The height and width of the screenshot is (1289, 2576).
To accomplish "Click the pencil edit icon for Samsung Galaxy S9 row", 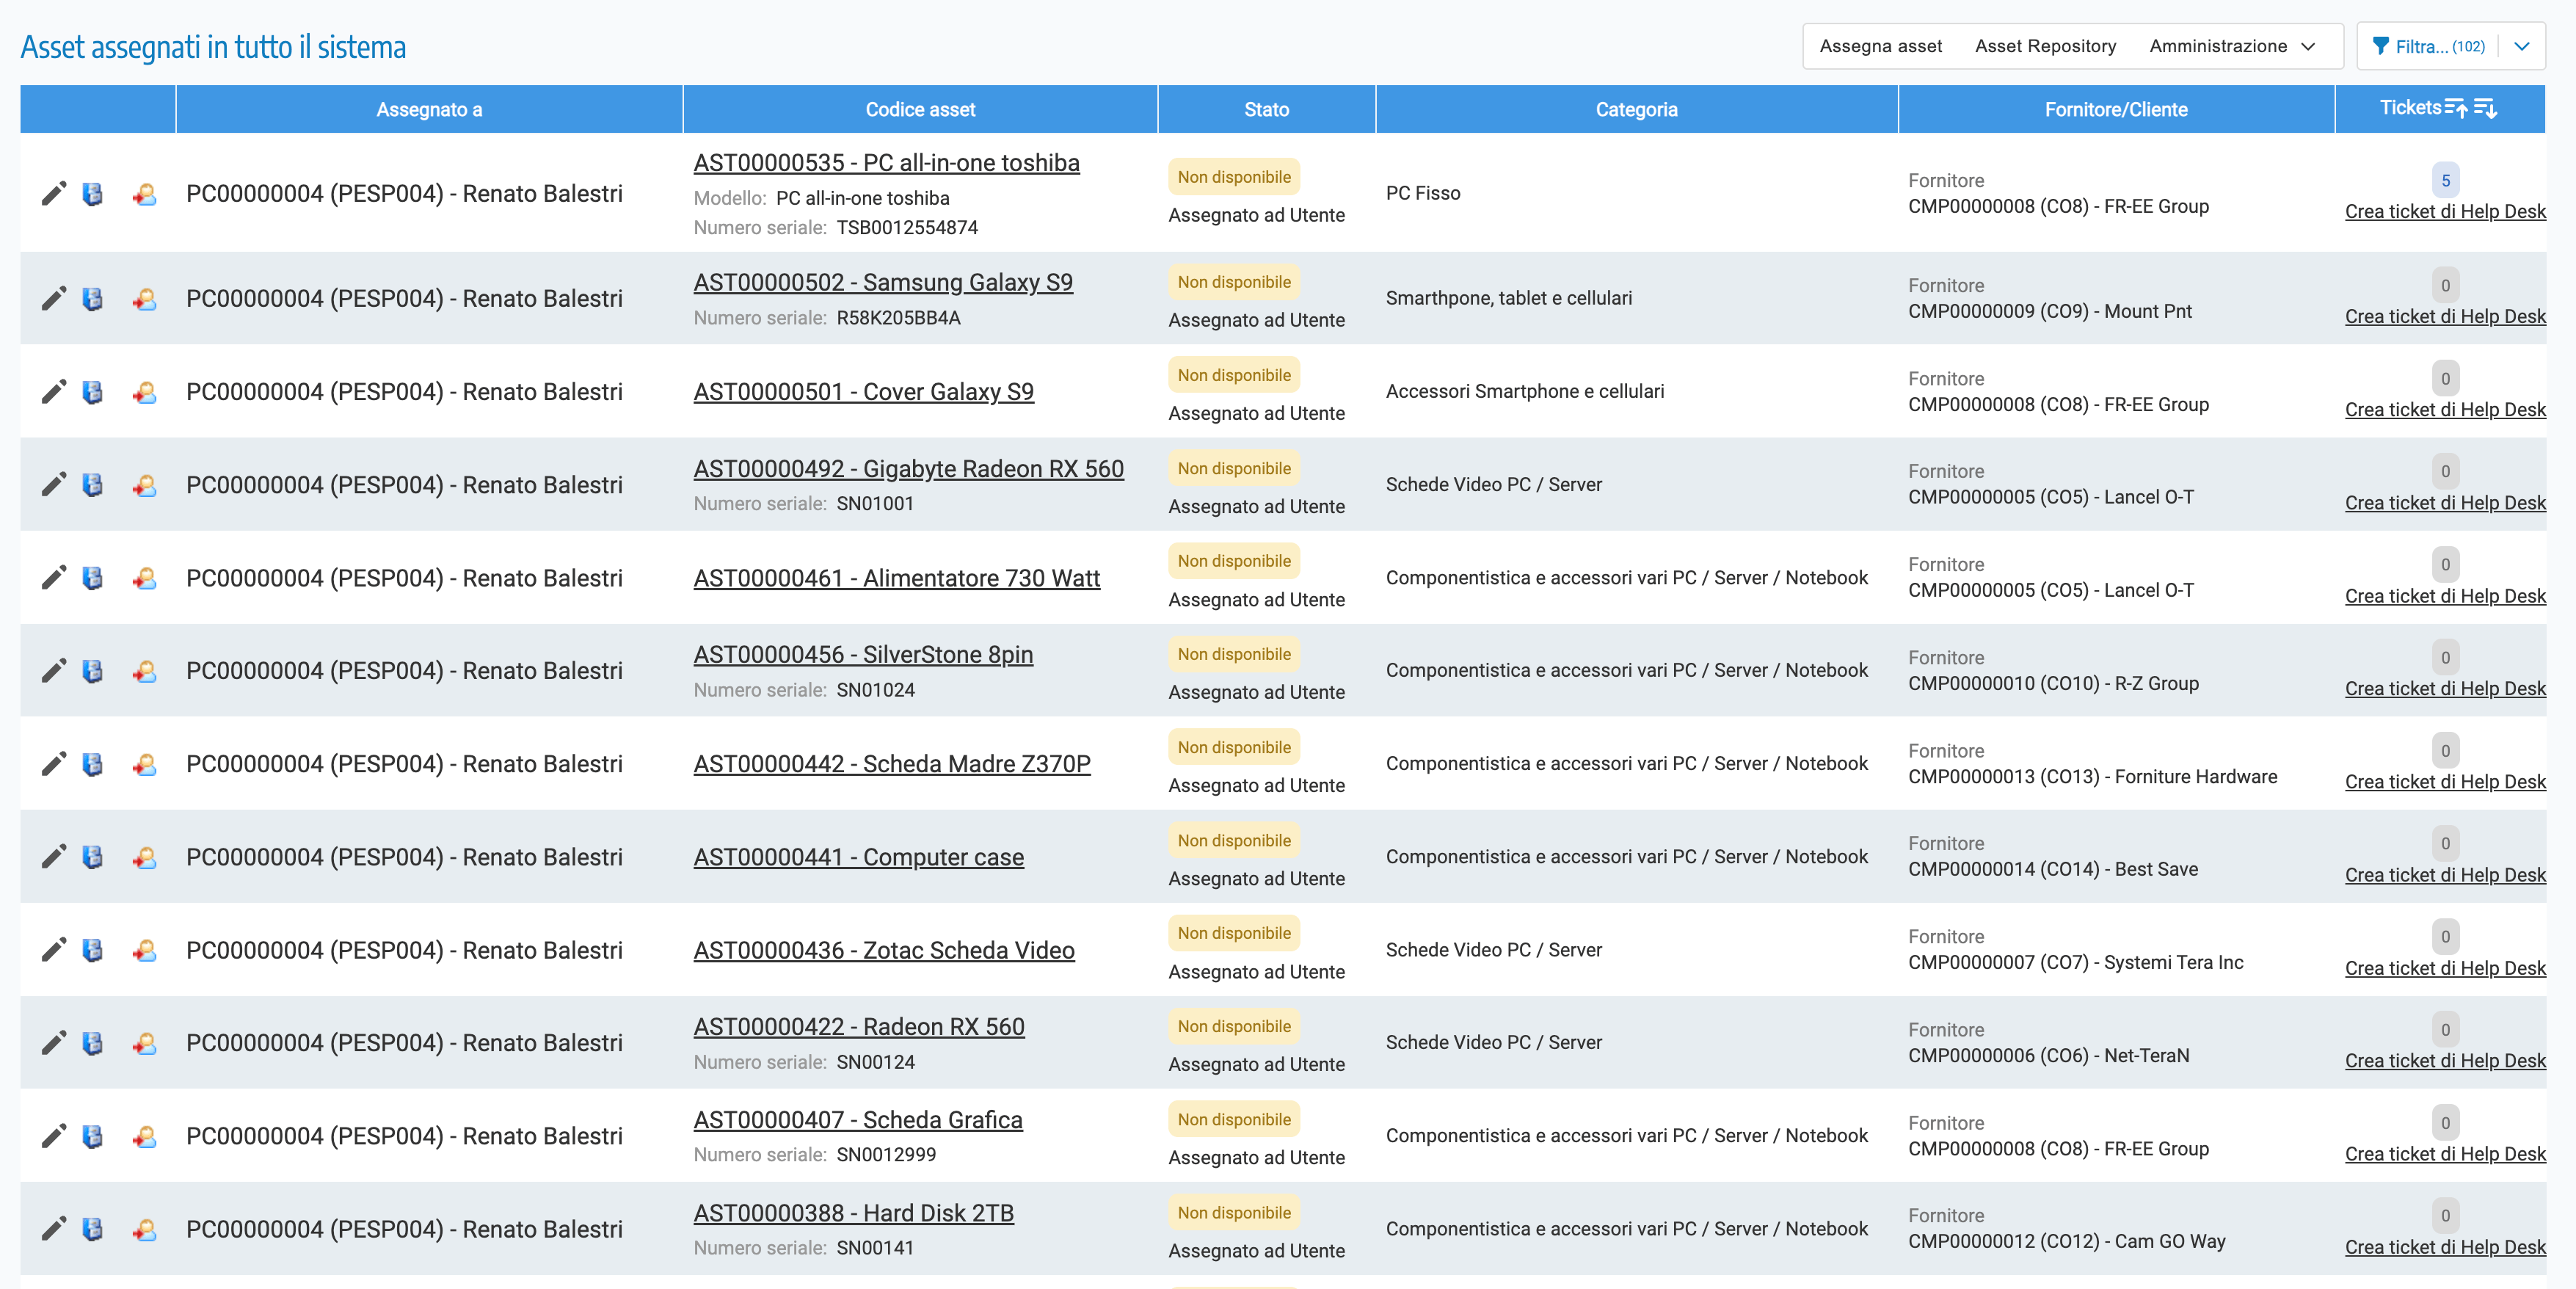I will (53, 298).
